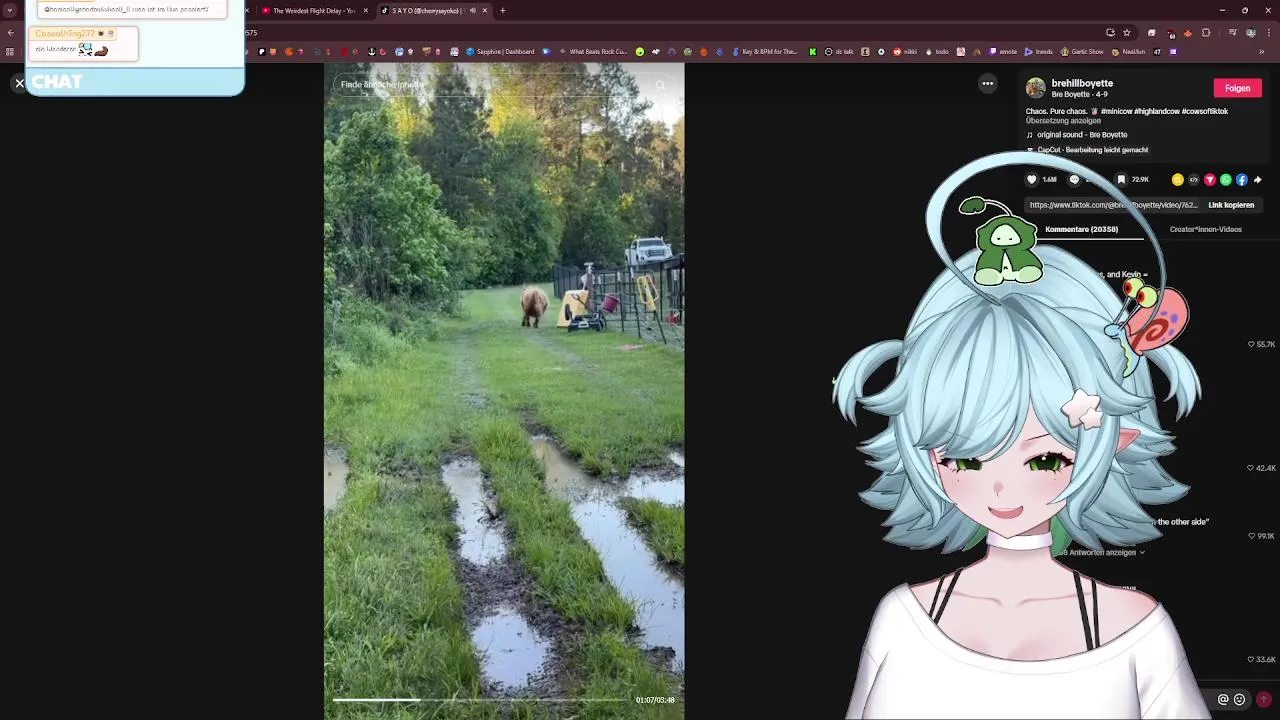Screen dimensions: 1280x720
Task: Bookmark the video with the save icon
Action: pos(1121,180)
